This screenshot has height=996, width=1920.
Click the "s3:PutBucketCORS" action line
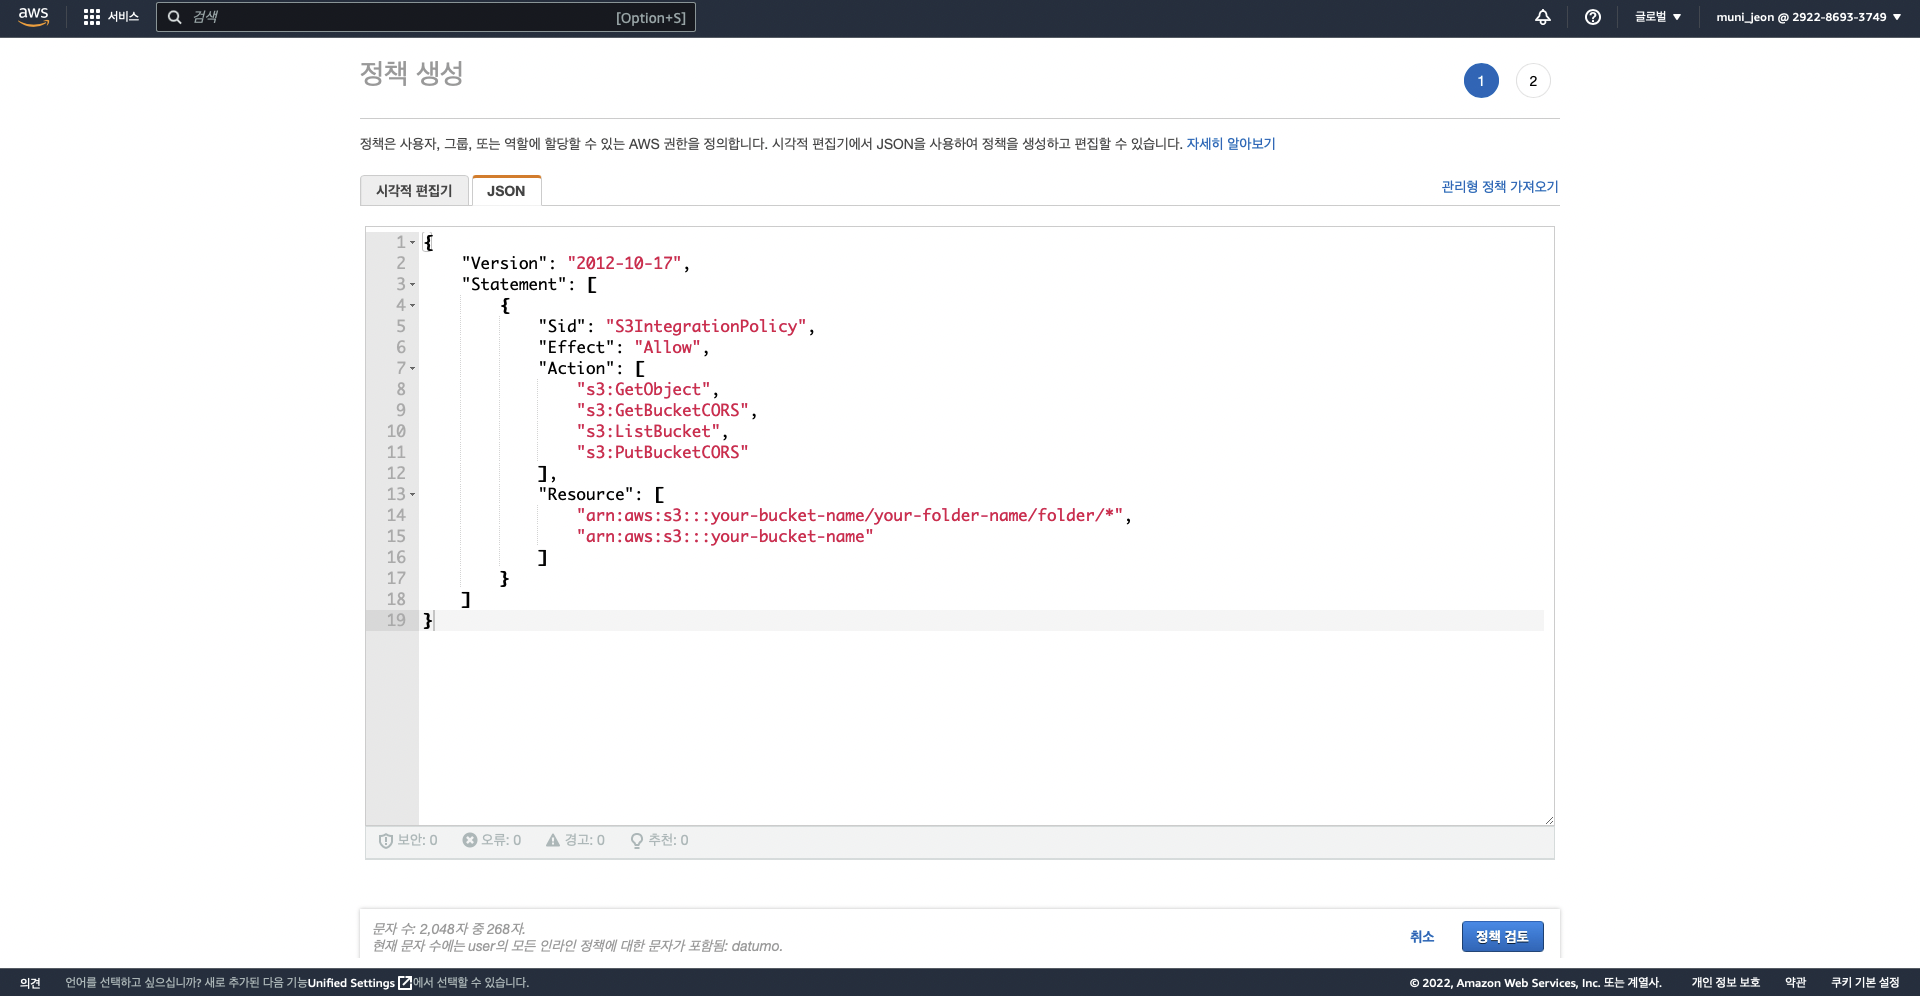(x=662, y=452)
